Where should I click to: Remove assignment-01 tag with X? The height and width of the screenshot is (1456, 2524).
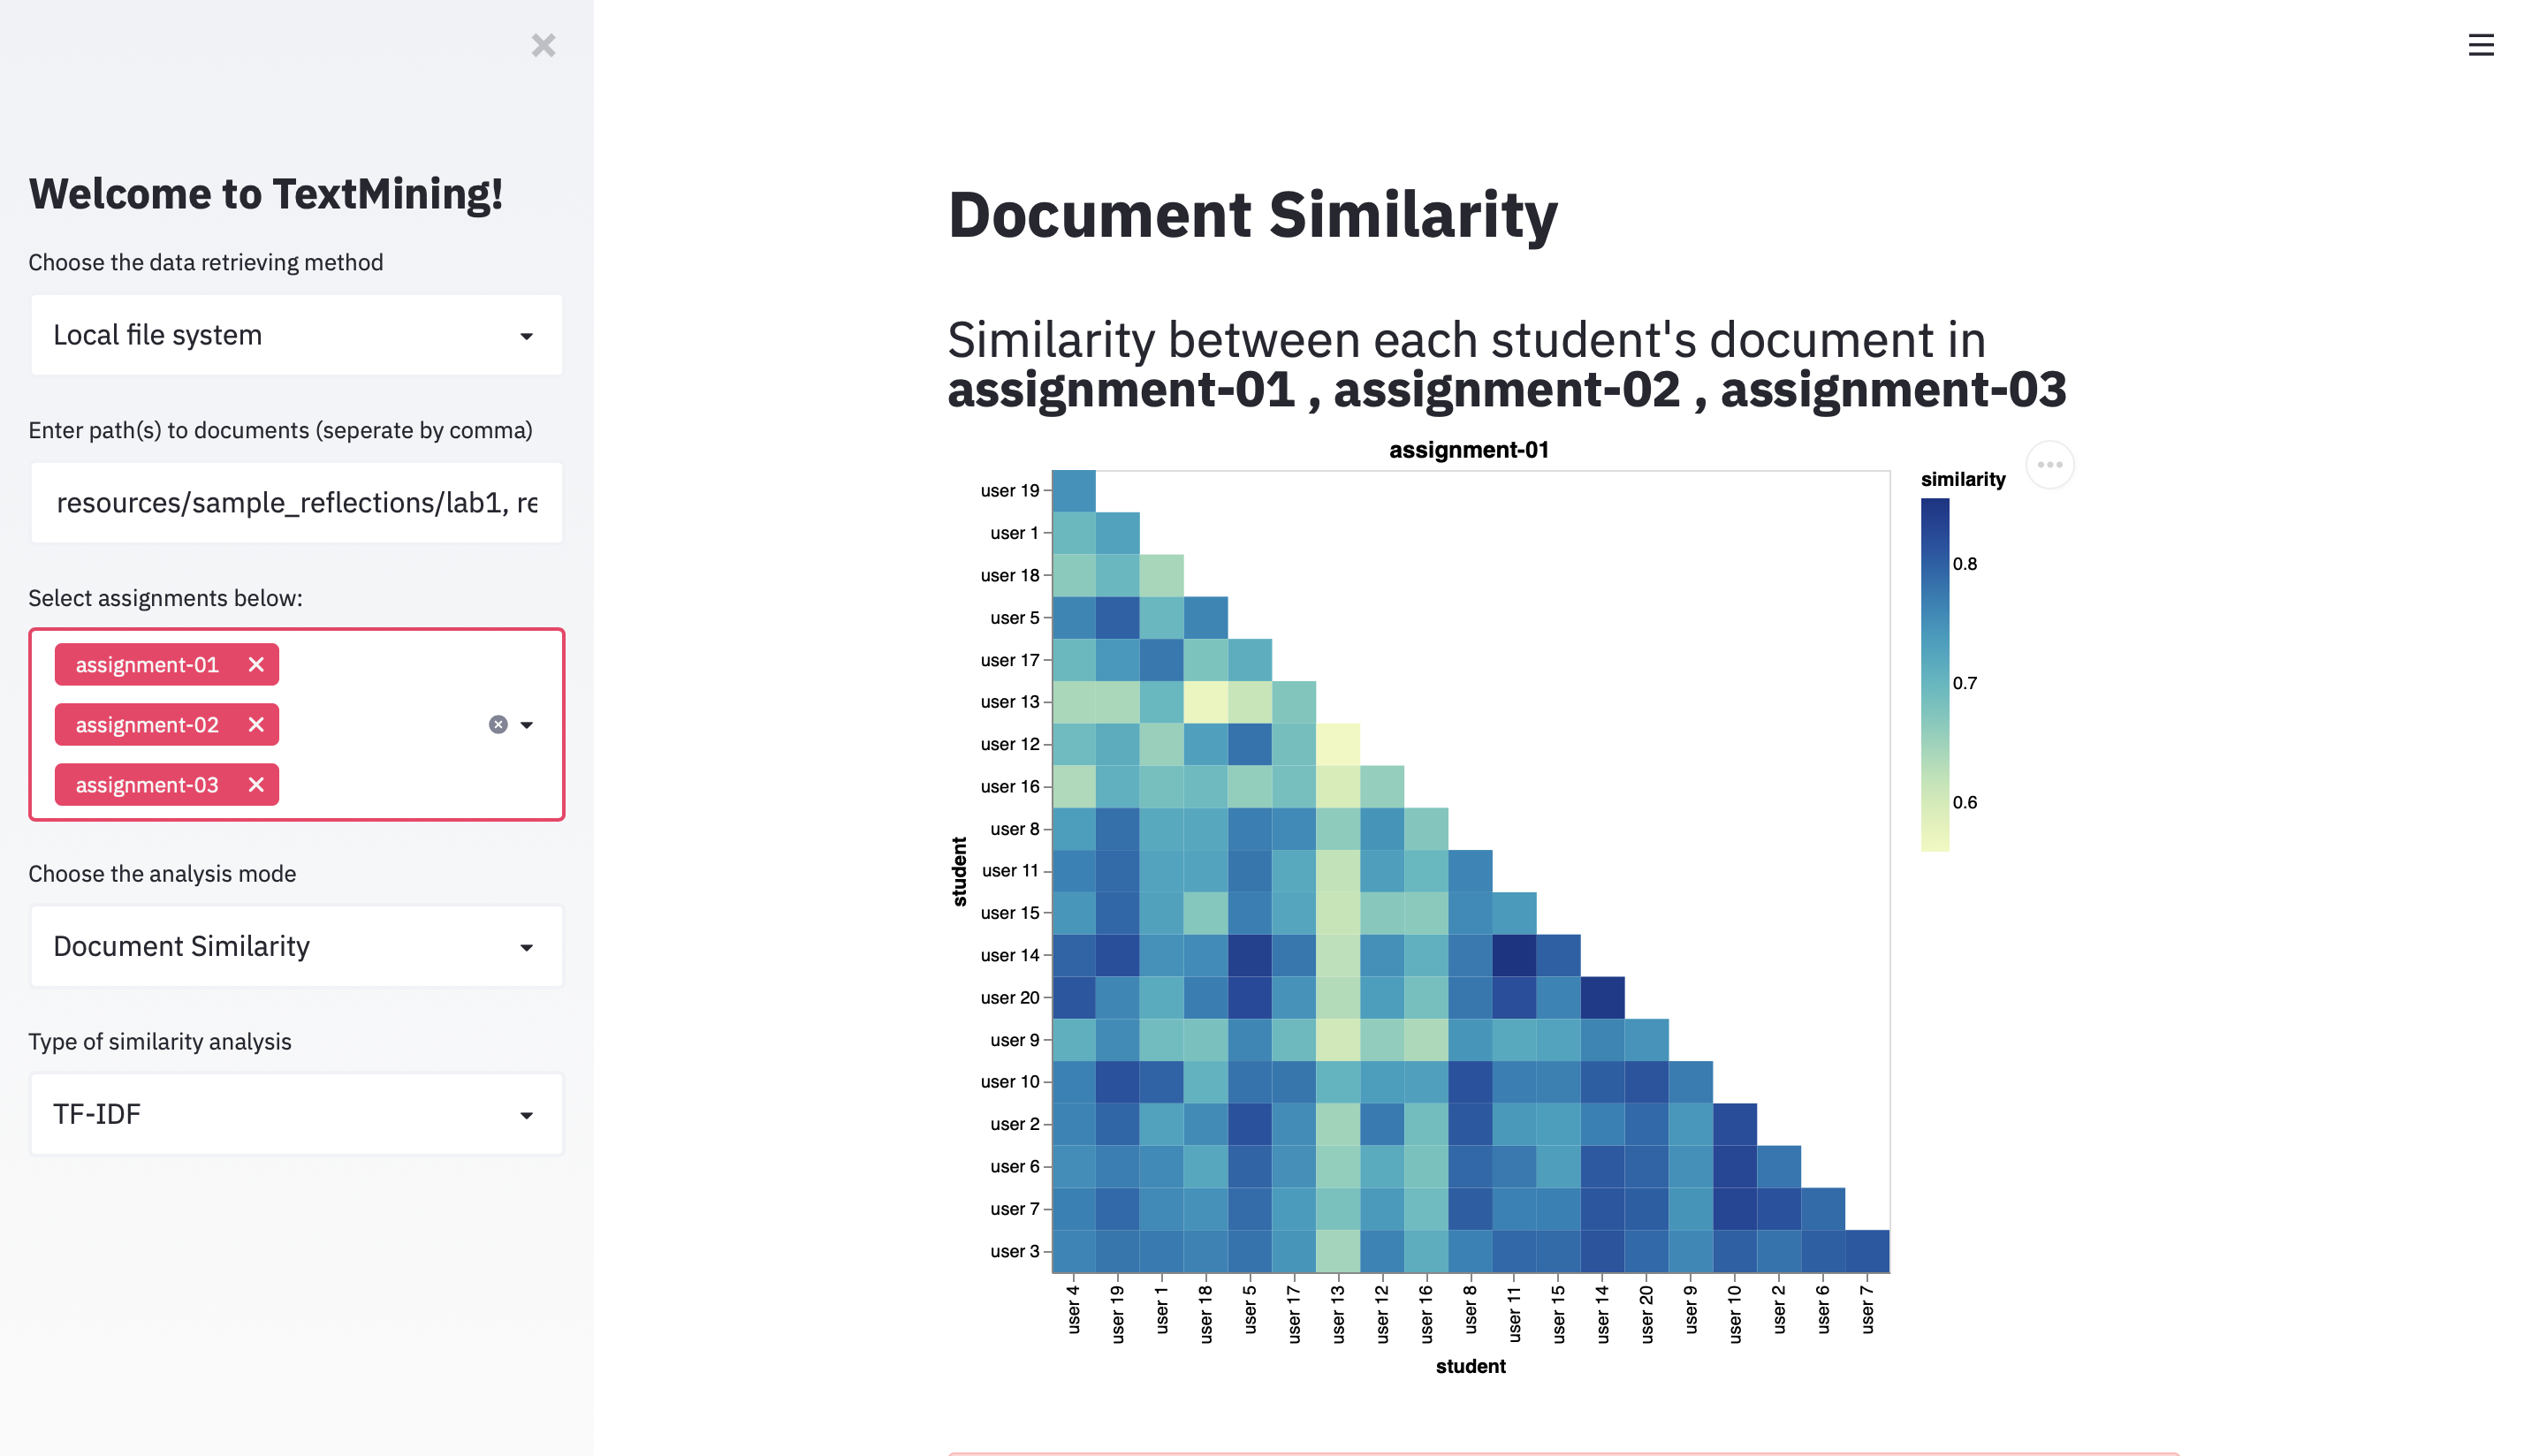click(x=256, y=664)
